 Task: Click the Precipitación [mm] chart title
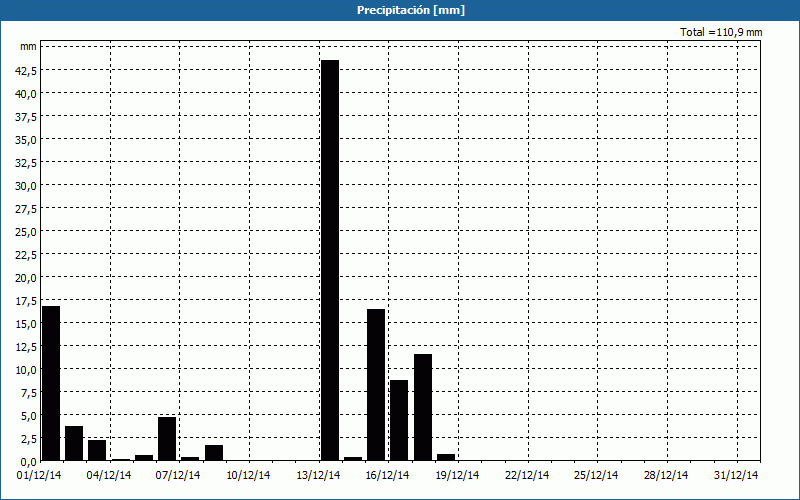(x=411, y=10)
